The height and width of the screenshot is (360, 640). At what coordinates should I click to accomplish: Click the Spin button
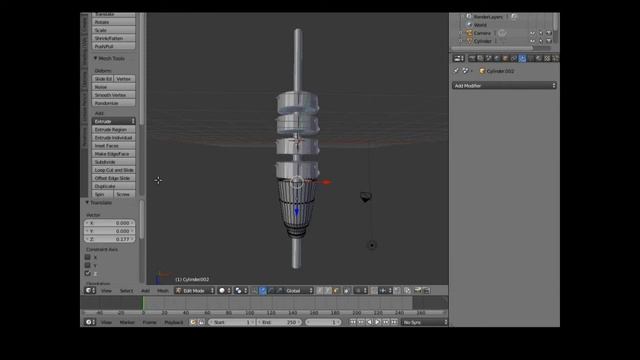pyautogui.click(x=102, y=194)
